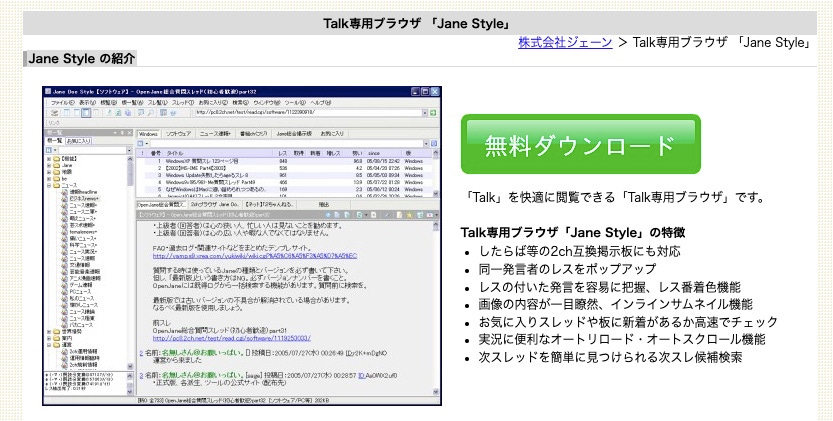
Task: Click bullet about 次スレ候補検索
Action: 610,357
